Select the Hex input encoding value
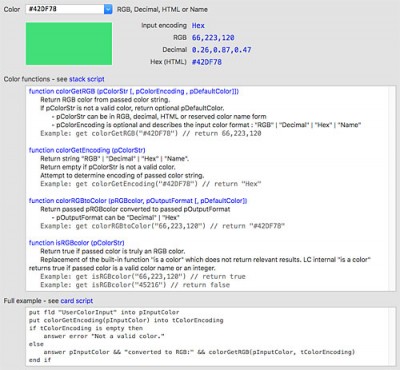The width and height of the screenshot is (400, 370). coord(198,26)
